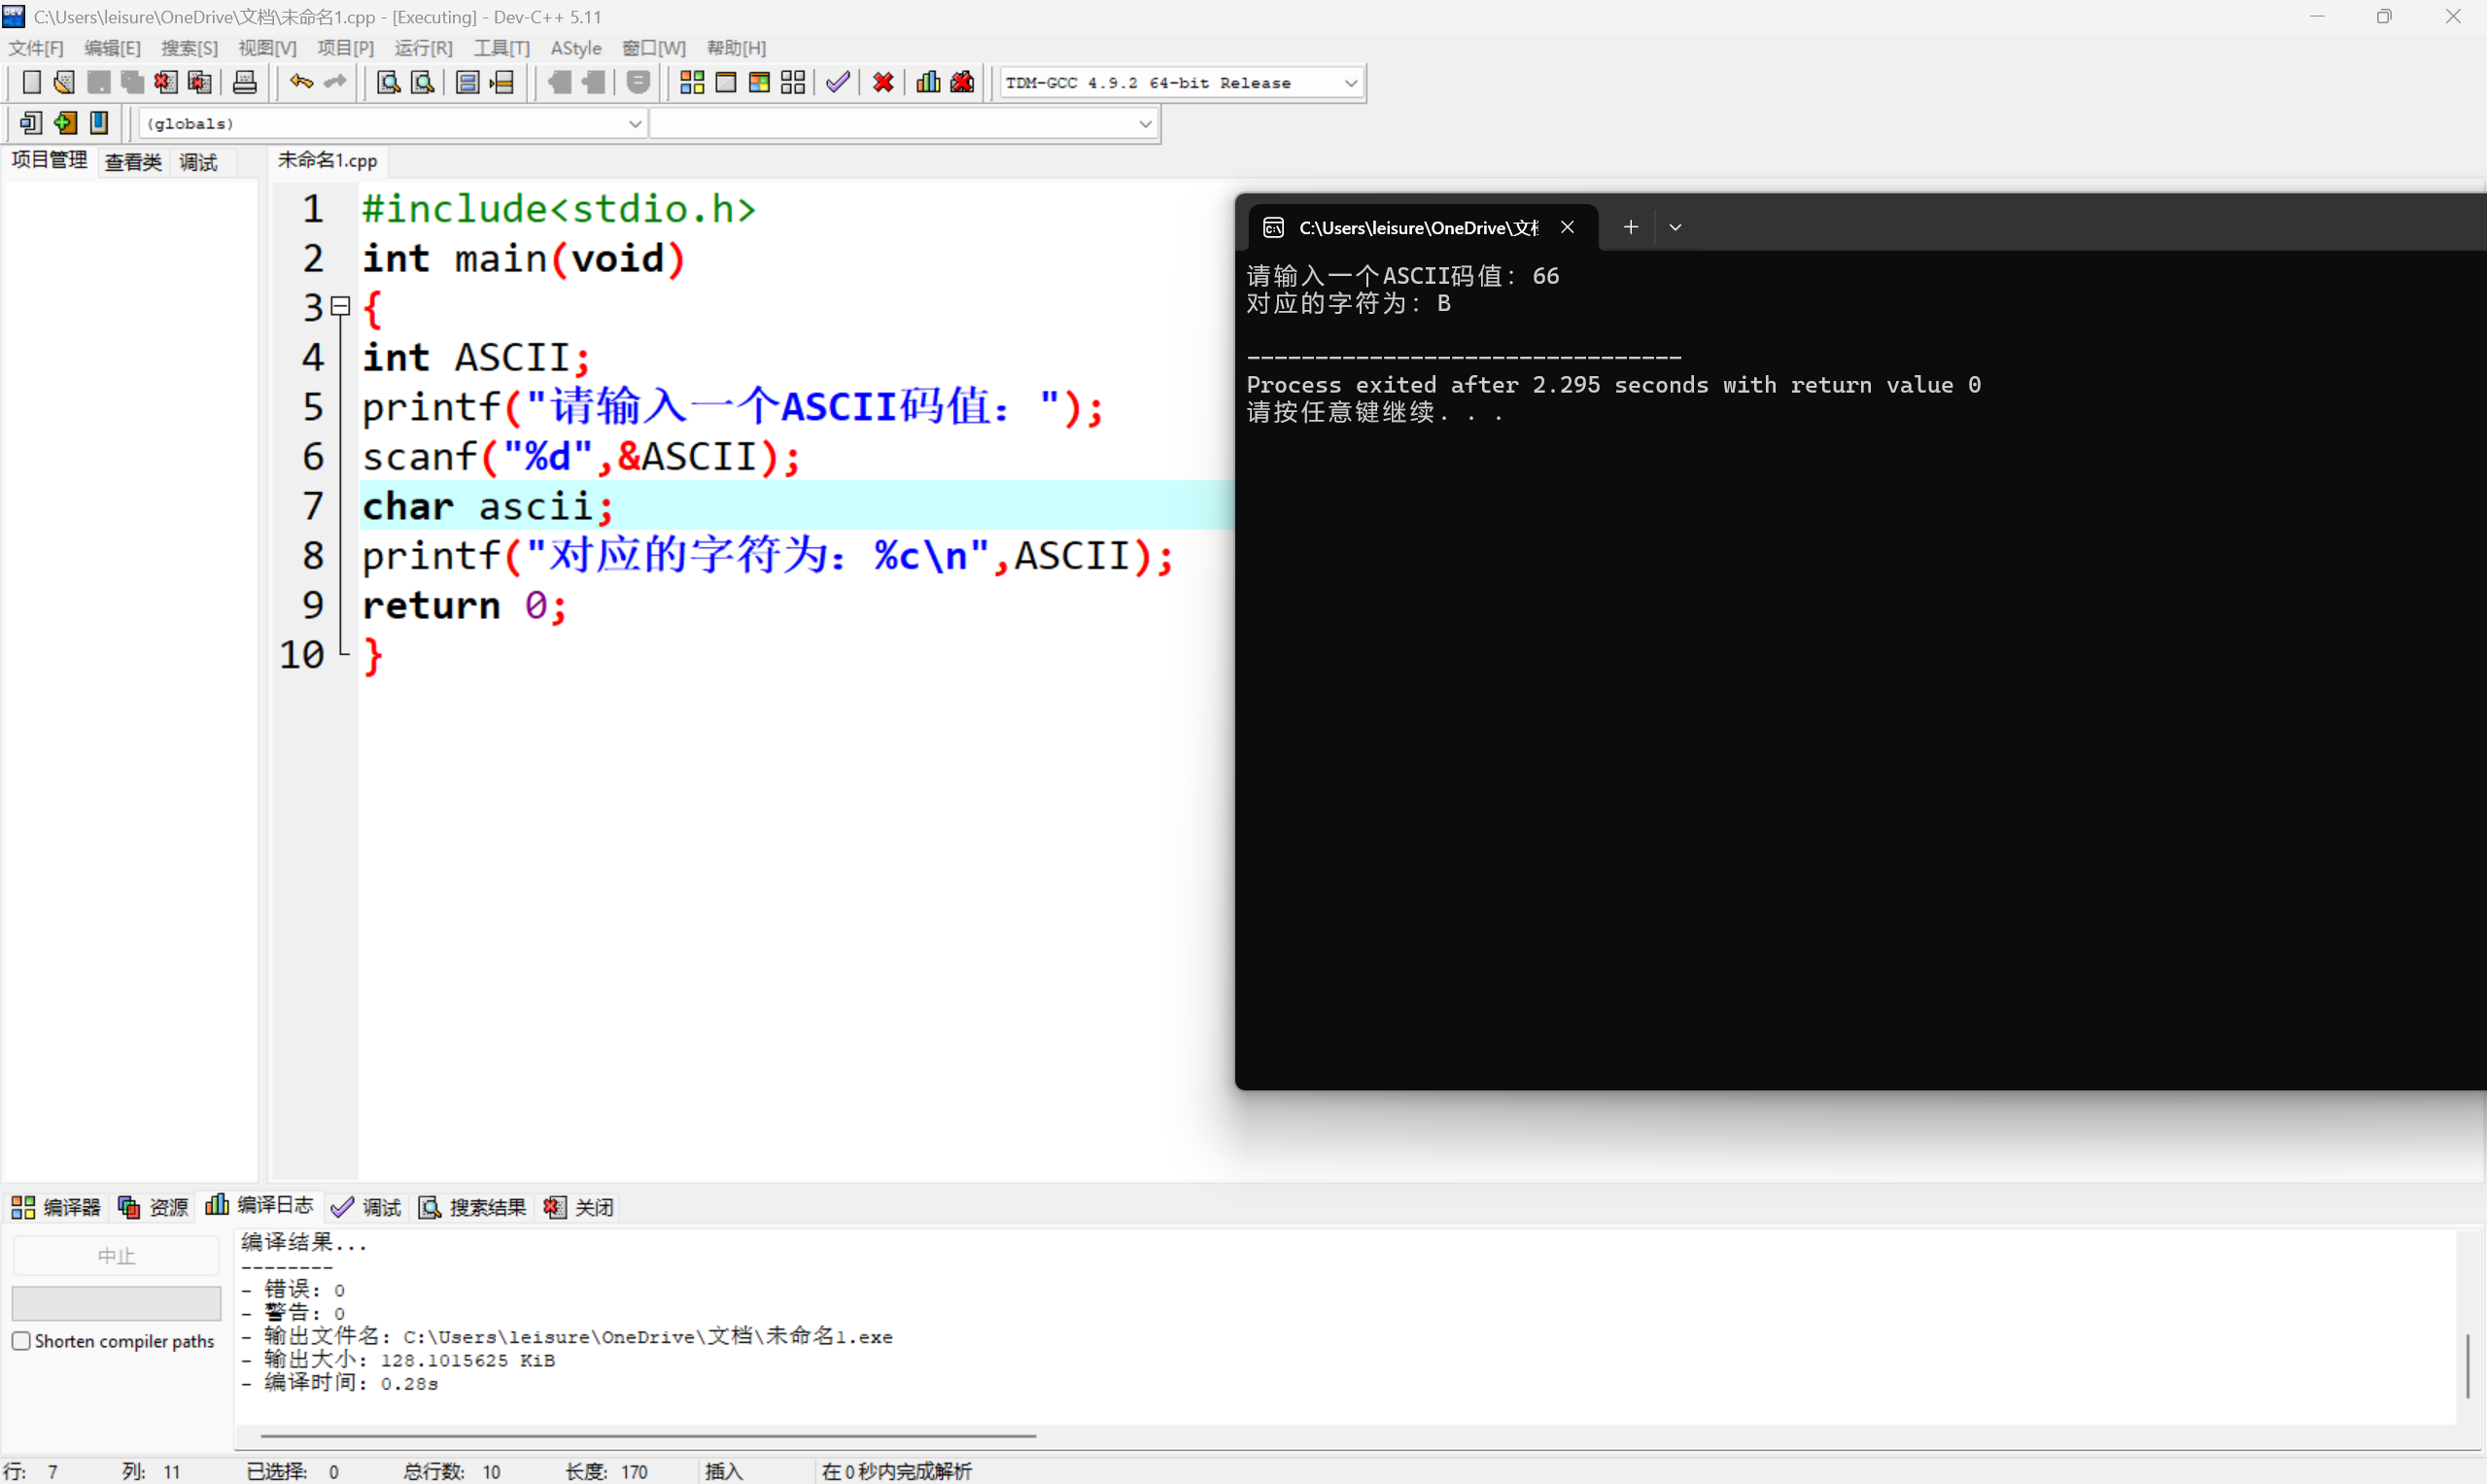Expand the globals class browser dropdown

coord(635,122)
